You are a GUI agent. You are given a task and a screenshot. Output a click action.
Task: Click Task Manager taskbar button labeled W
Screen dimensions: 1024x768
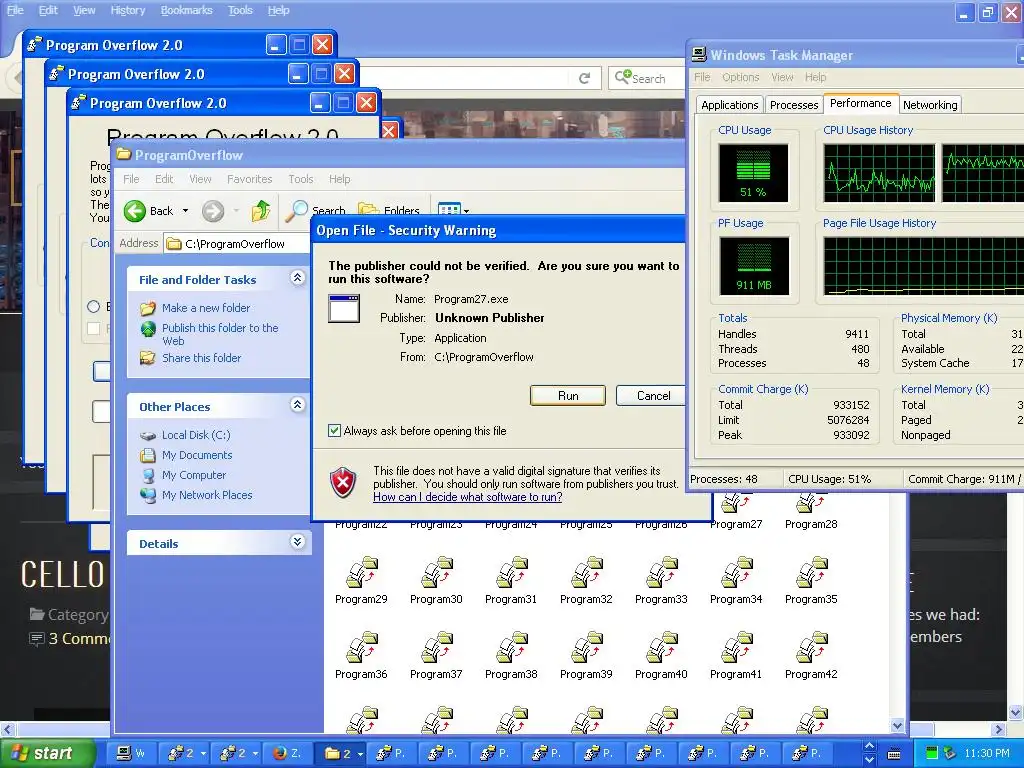[x=131, y=753]
